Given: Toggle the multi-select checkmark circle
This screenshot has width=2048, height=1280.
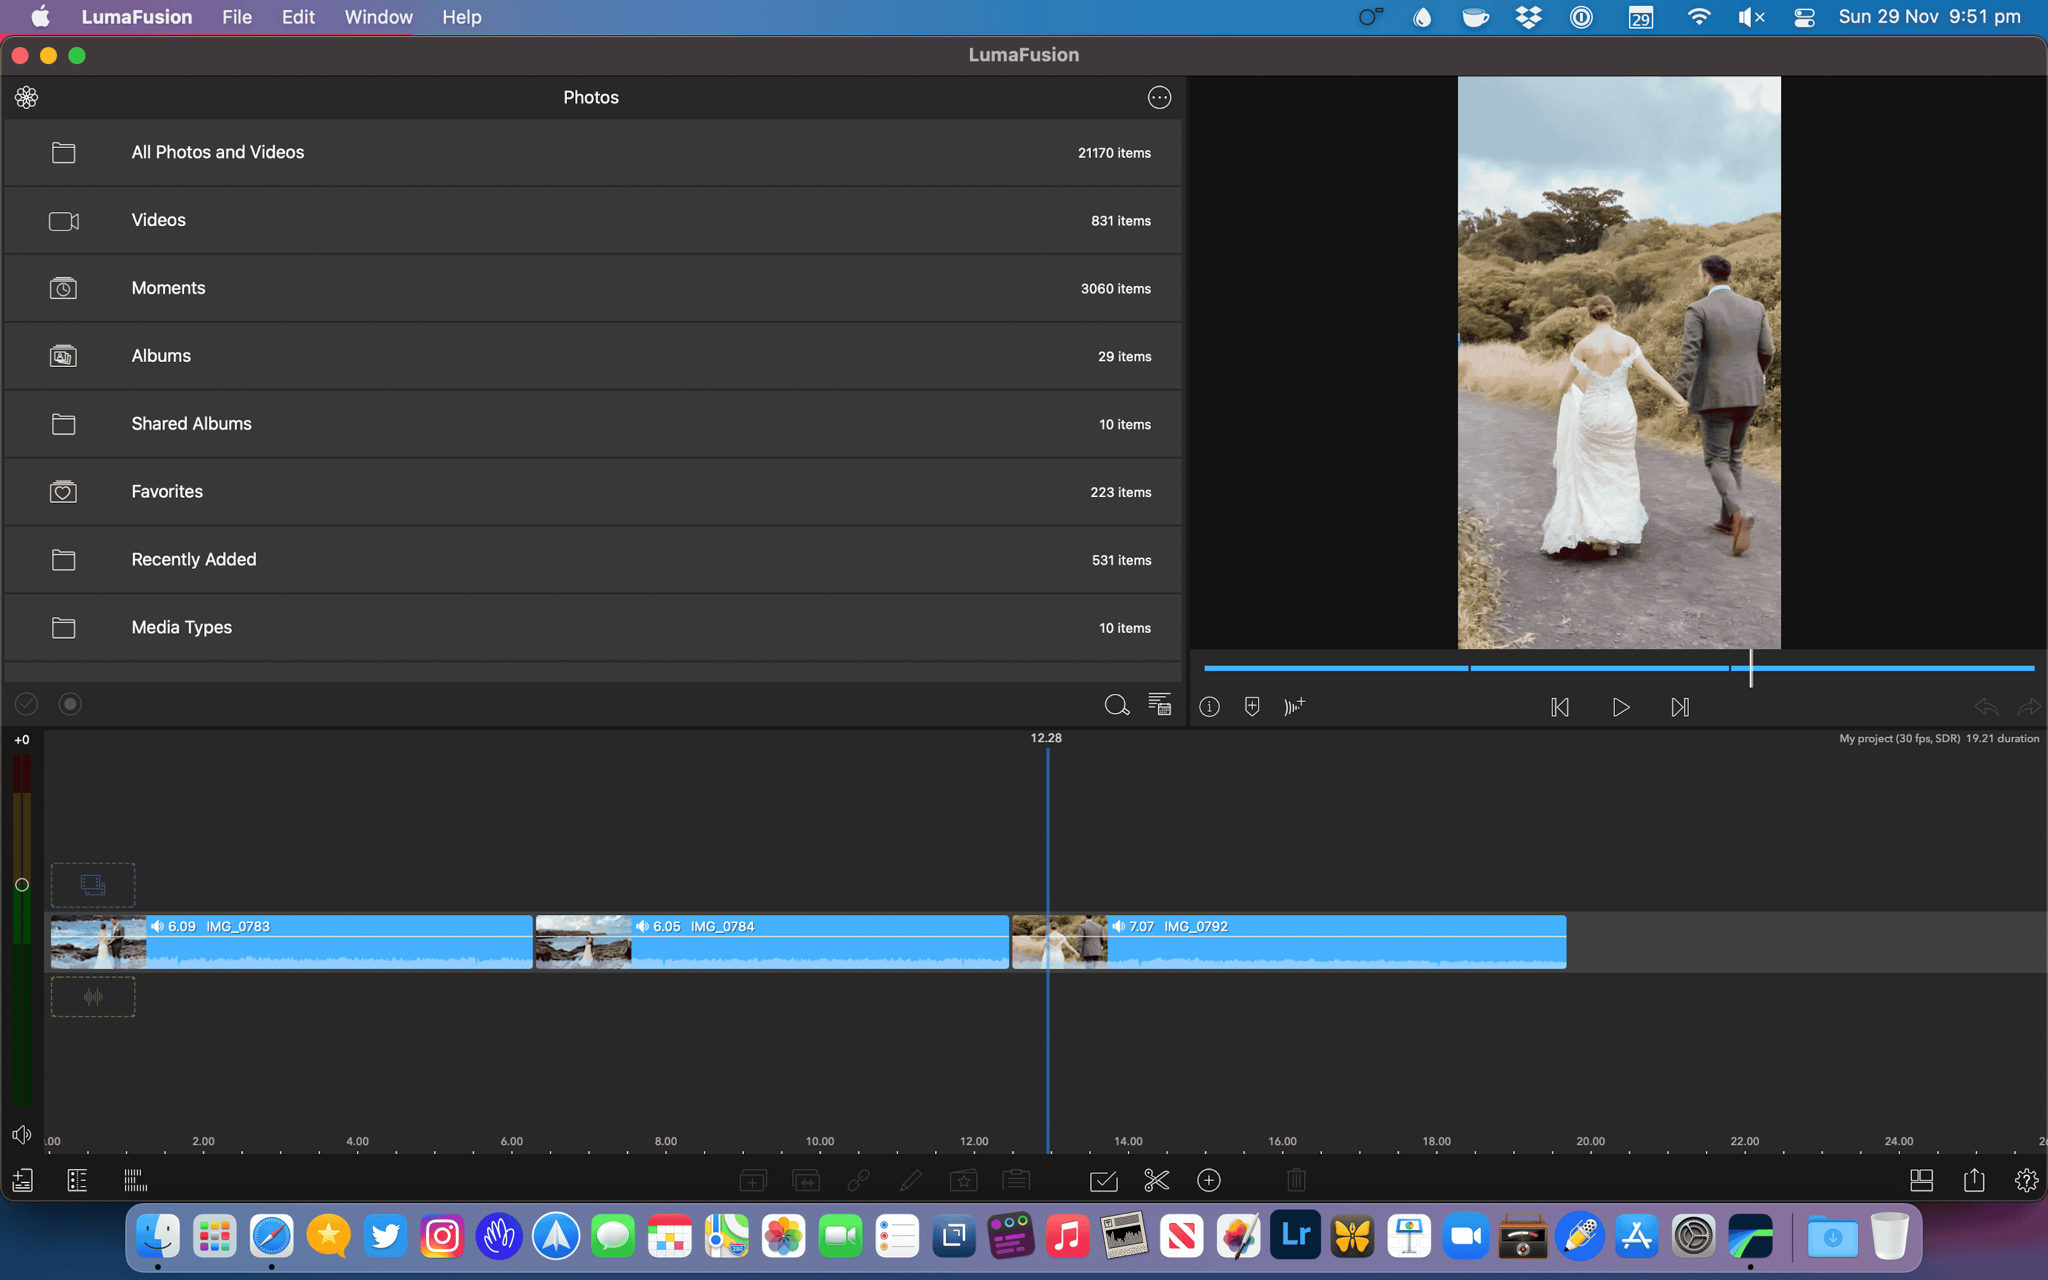Looking at the screenshot, I should click(x=27, y=704).
